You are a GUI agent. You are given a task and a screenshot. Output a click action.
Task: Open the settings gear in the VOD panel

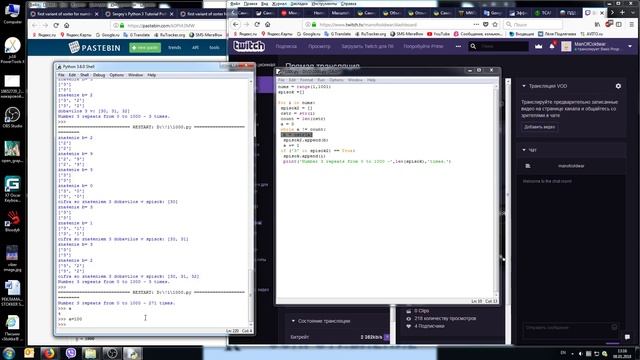(618, 86)
